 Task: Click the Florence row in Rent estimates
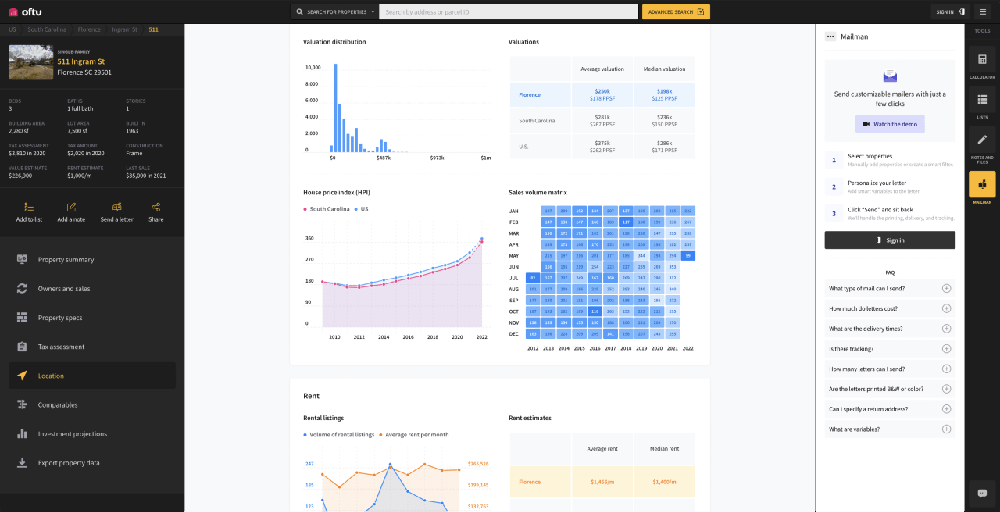(602, 481)
